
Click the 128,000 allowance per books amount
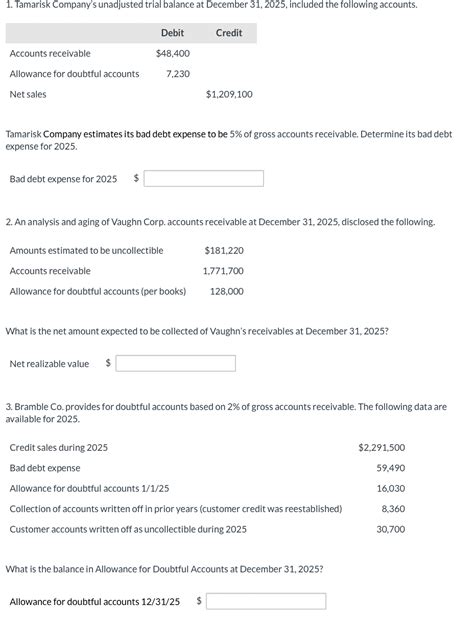coord(227,292)
